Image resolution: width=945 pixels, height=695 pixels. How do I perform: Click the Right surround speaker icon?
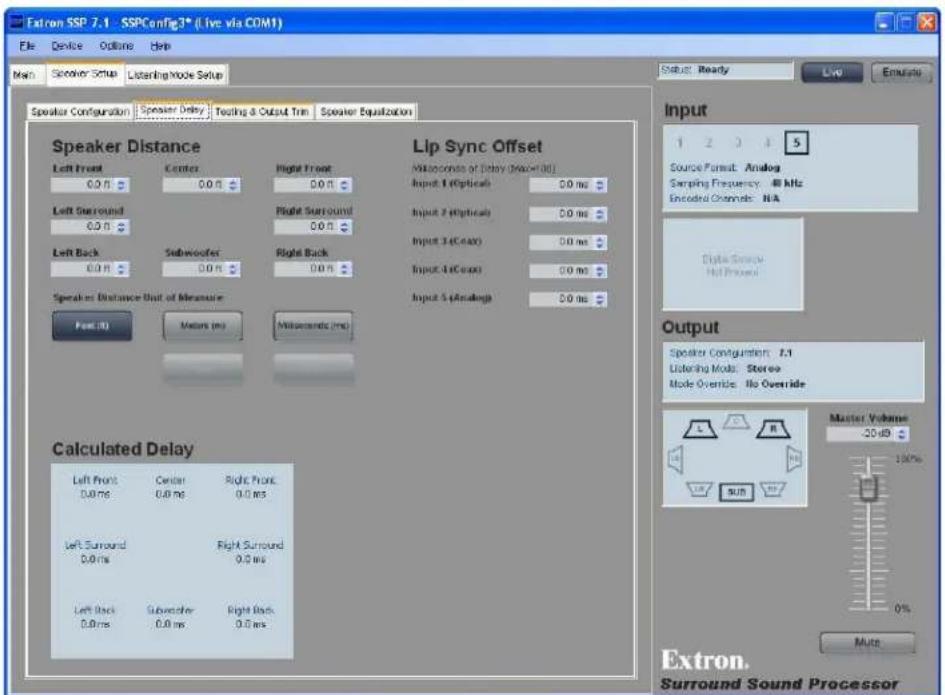(794, 459)
